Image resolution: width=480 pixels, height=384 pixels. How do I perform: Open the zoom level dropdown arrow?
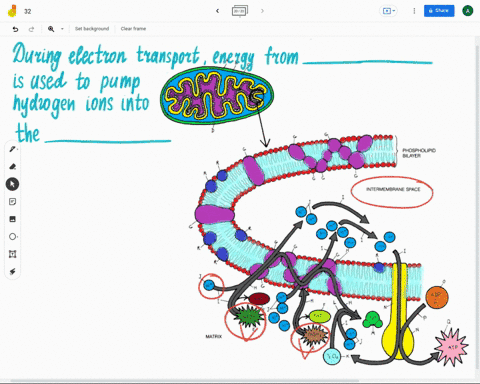pos(62,29)
